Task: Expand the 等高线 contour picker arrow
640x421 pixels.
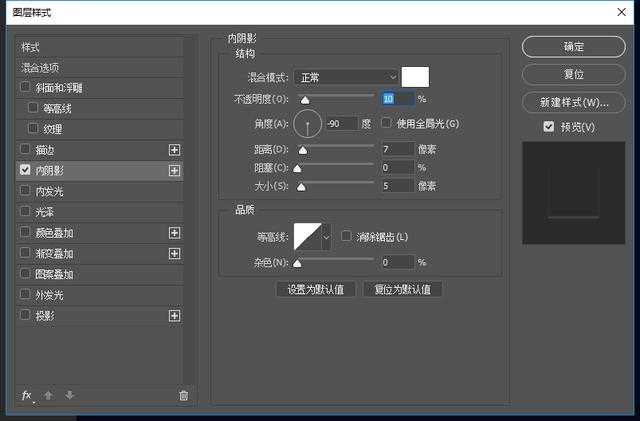Action: (x=326, y=237)
